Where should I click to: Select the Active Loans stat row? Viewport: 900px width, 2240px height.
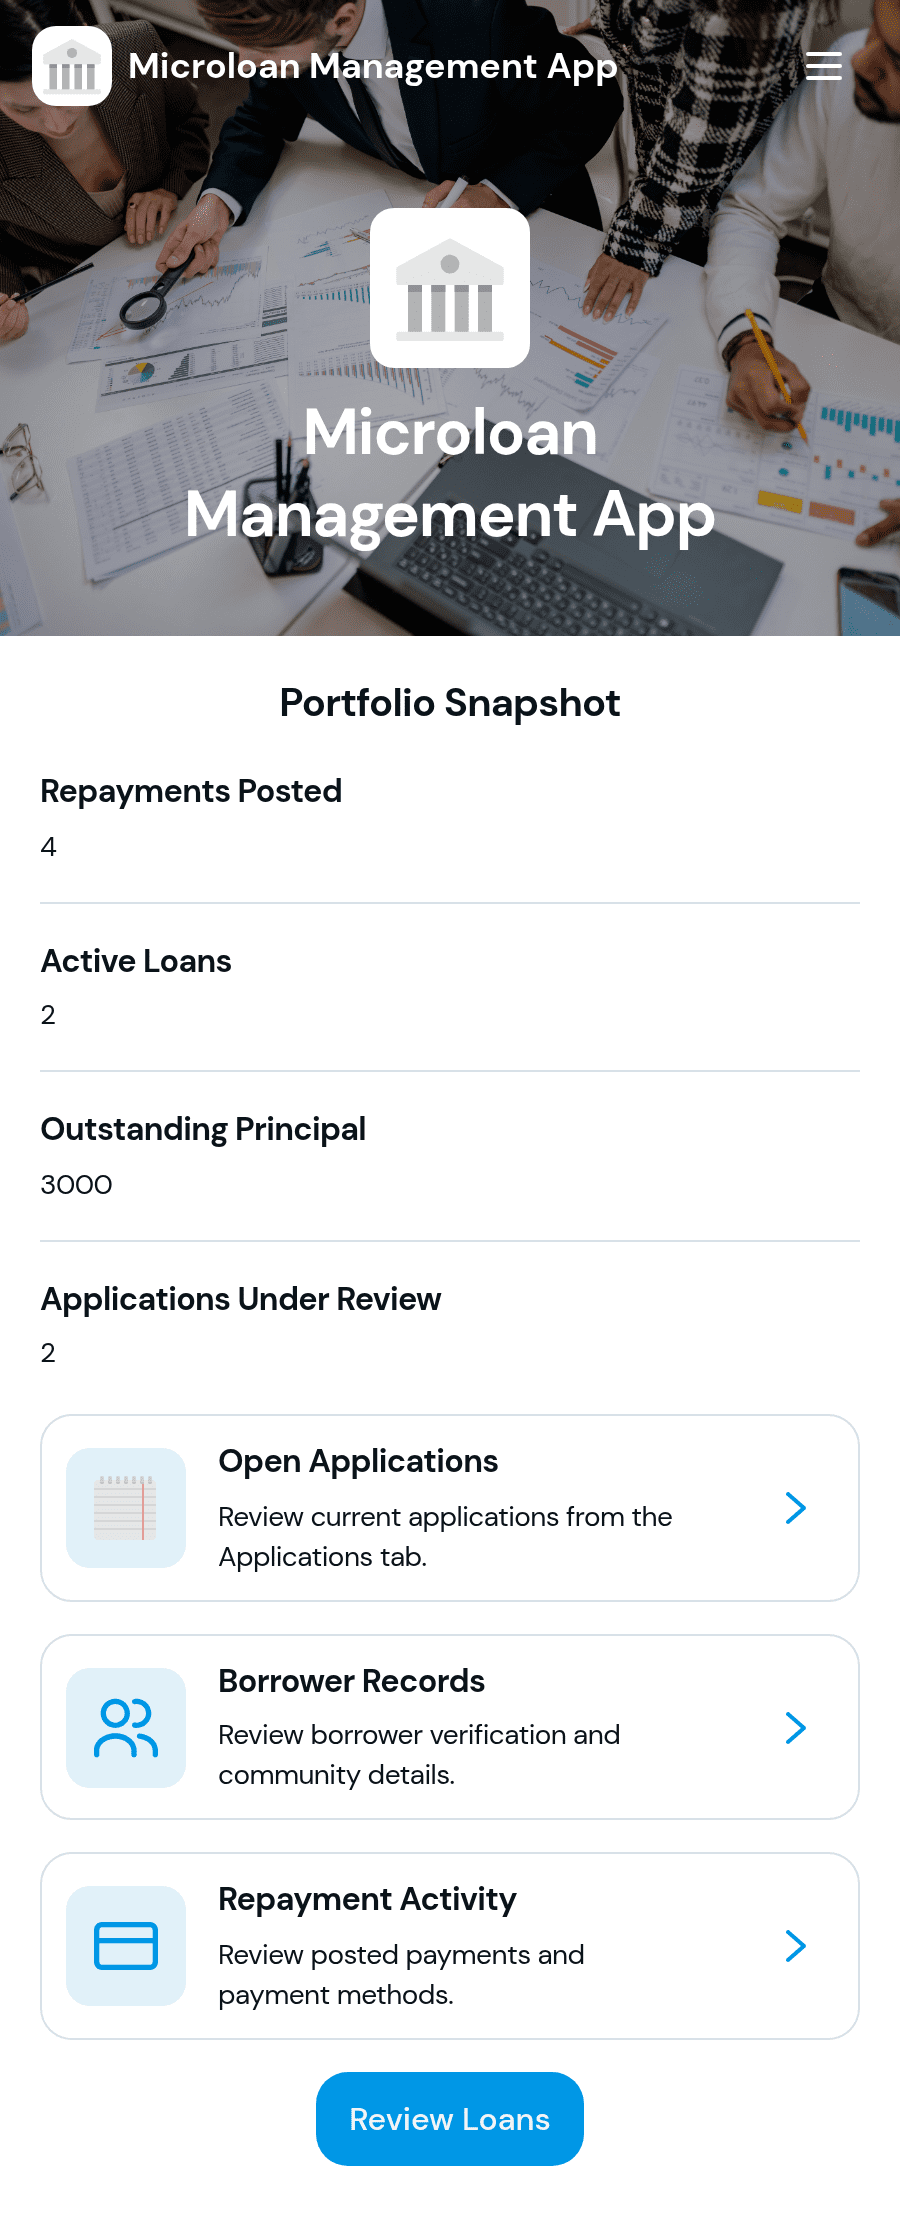[x=450, y=988]
